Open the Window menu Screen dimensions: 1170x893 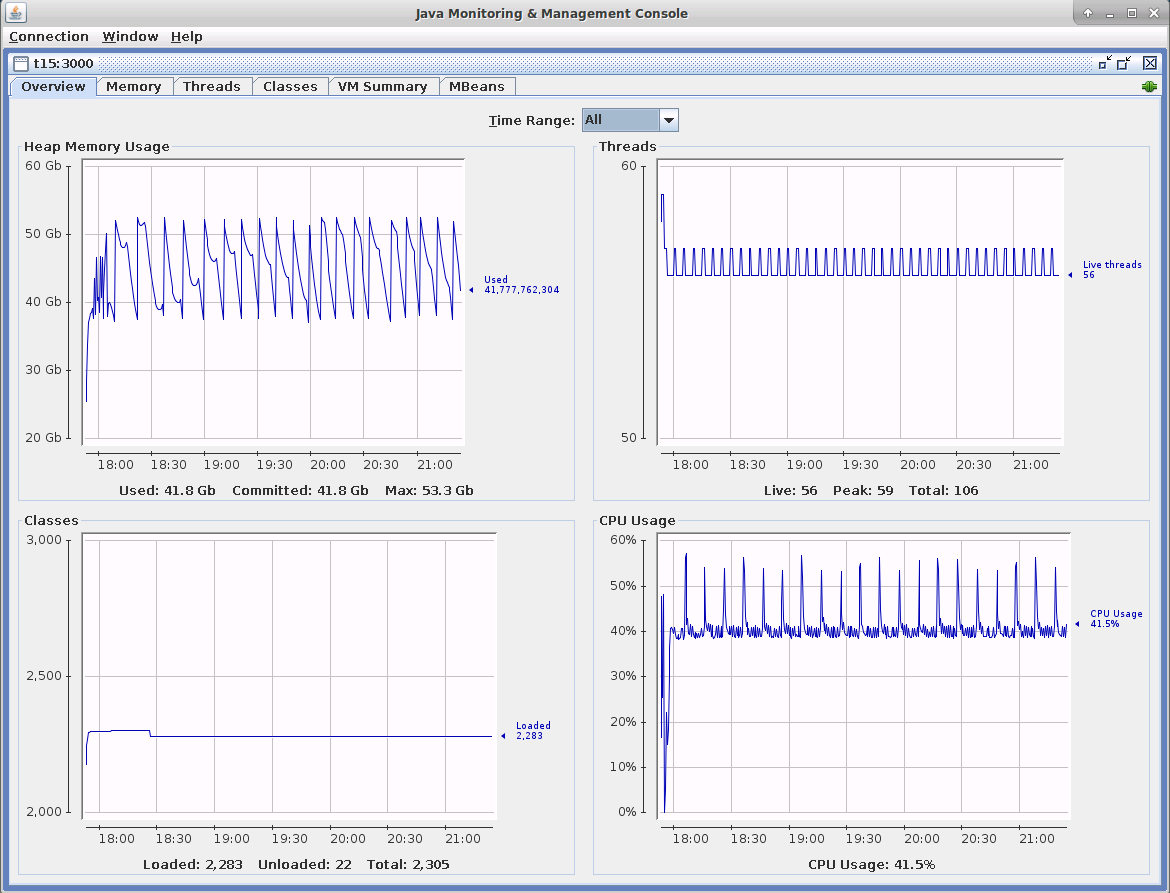(x=130, y=37)
